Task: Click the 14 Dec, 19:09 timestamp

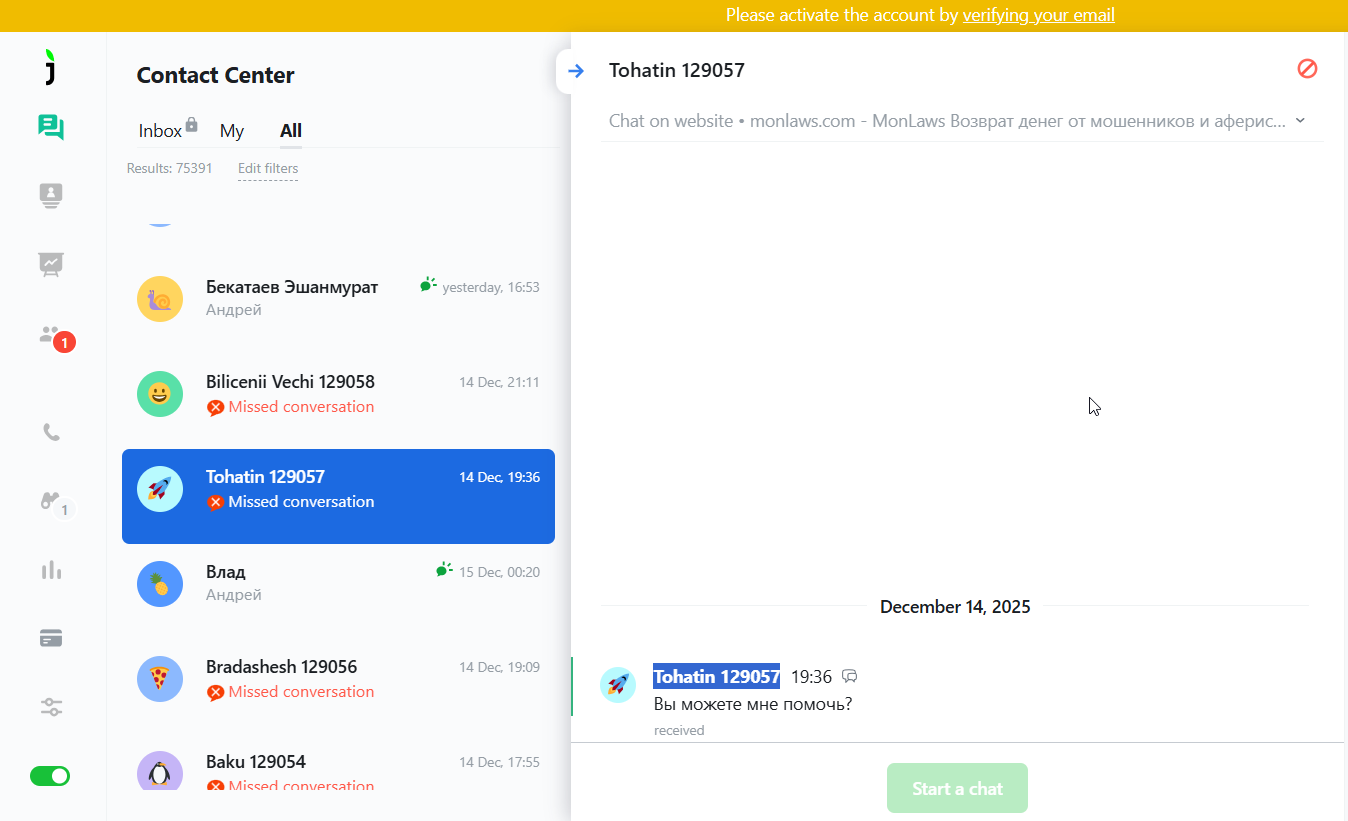Action: (499, 667)
